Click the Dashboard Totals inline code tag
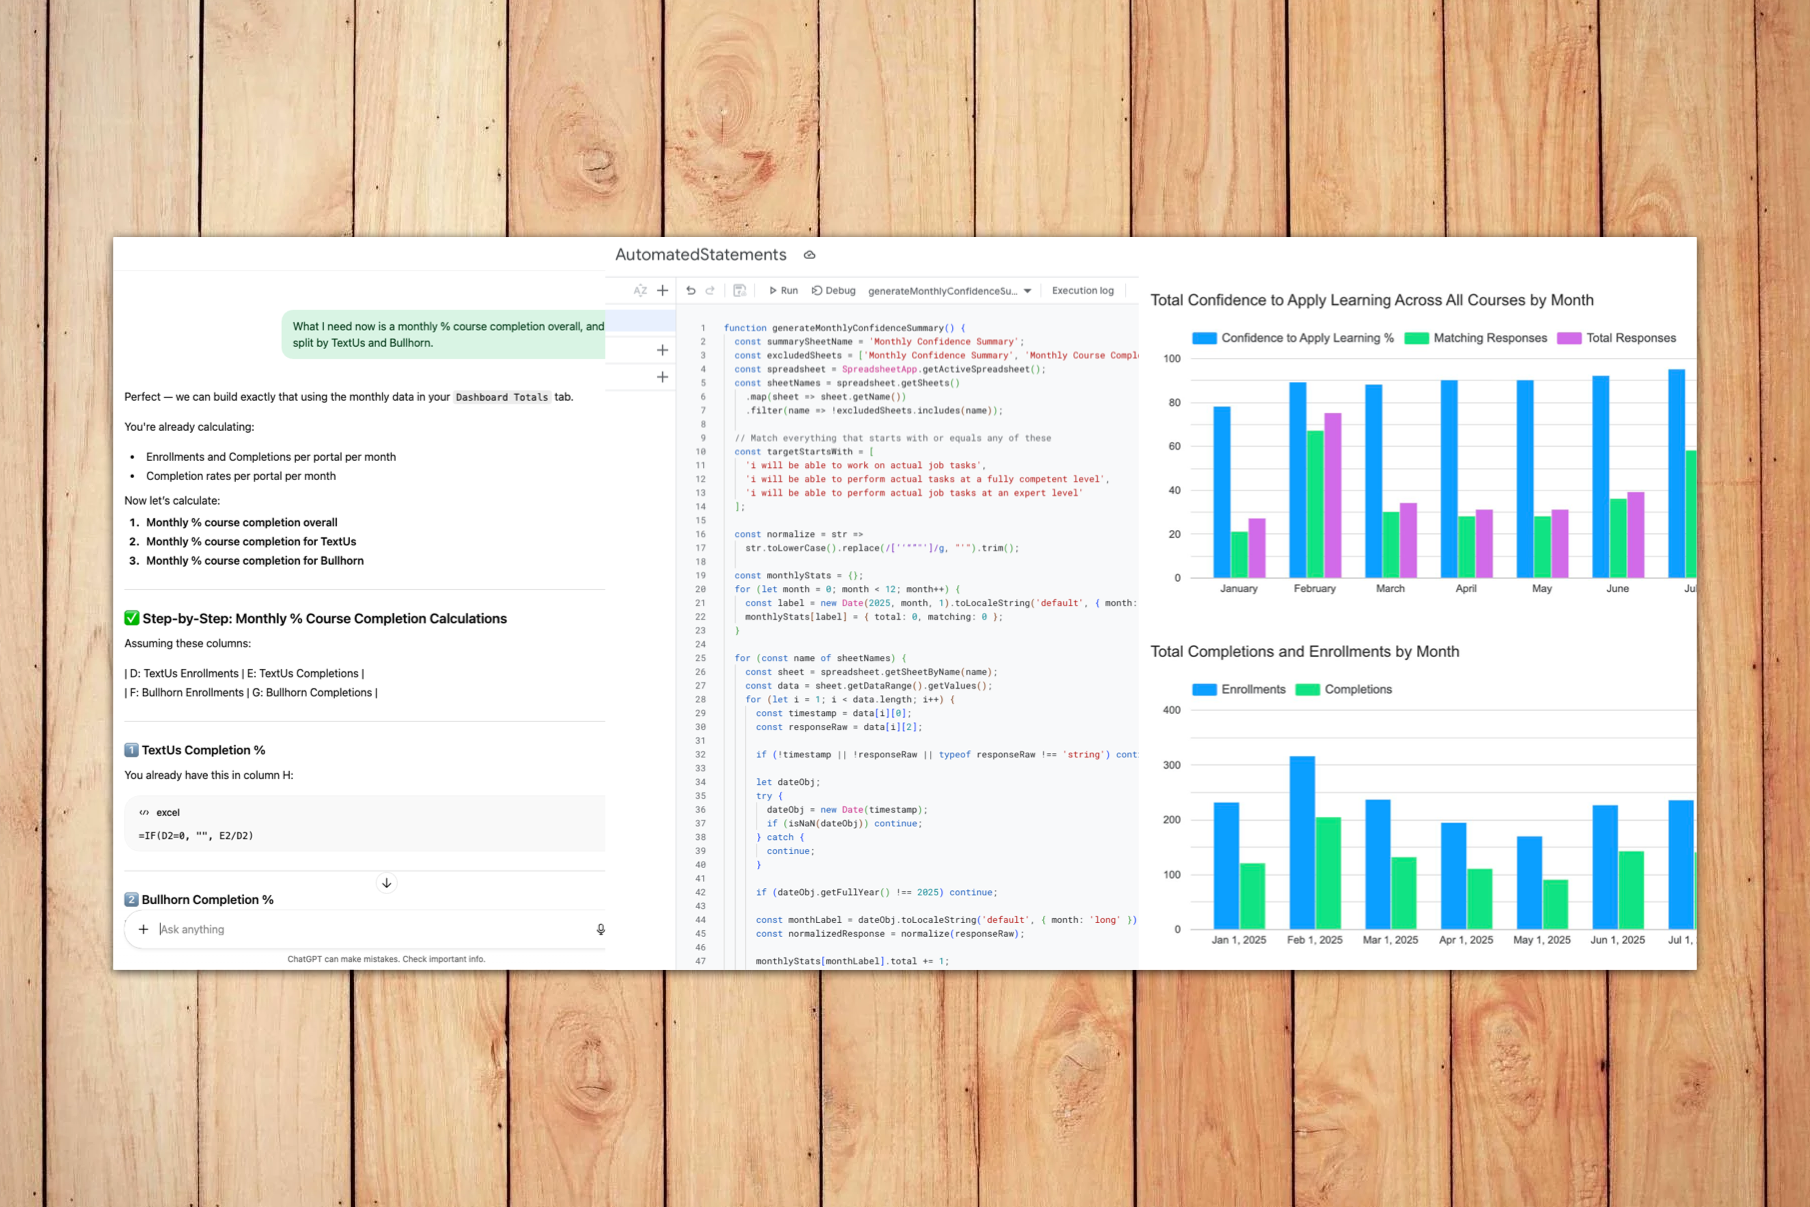This screenshot has width=1810, height=1207. 502,397
